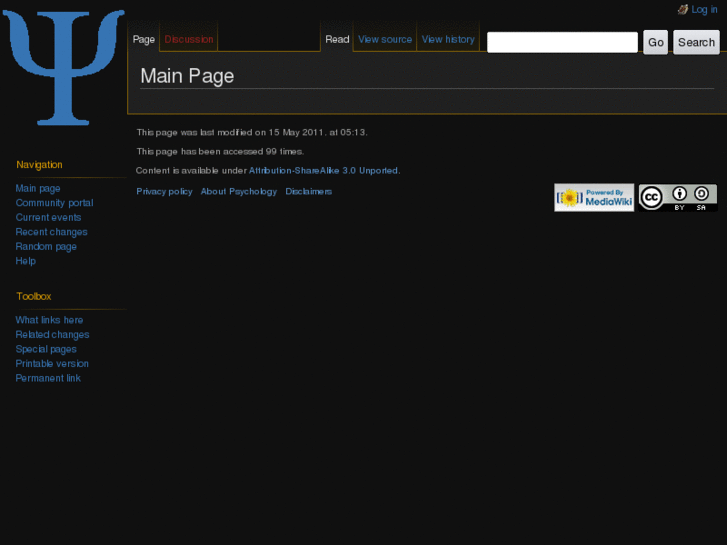Go to Current events
Image resolution: width=727 pixels, height=545 pixels.
click(x=48, y=217)
